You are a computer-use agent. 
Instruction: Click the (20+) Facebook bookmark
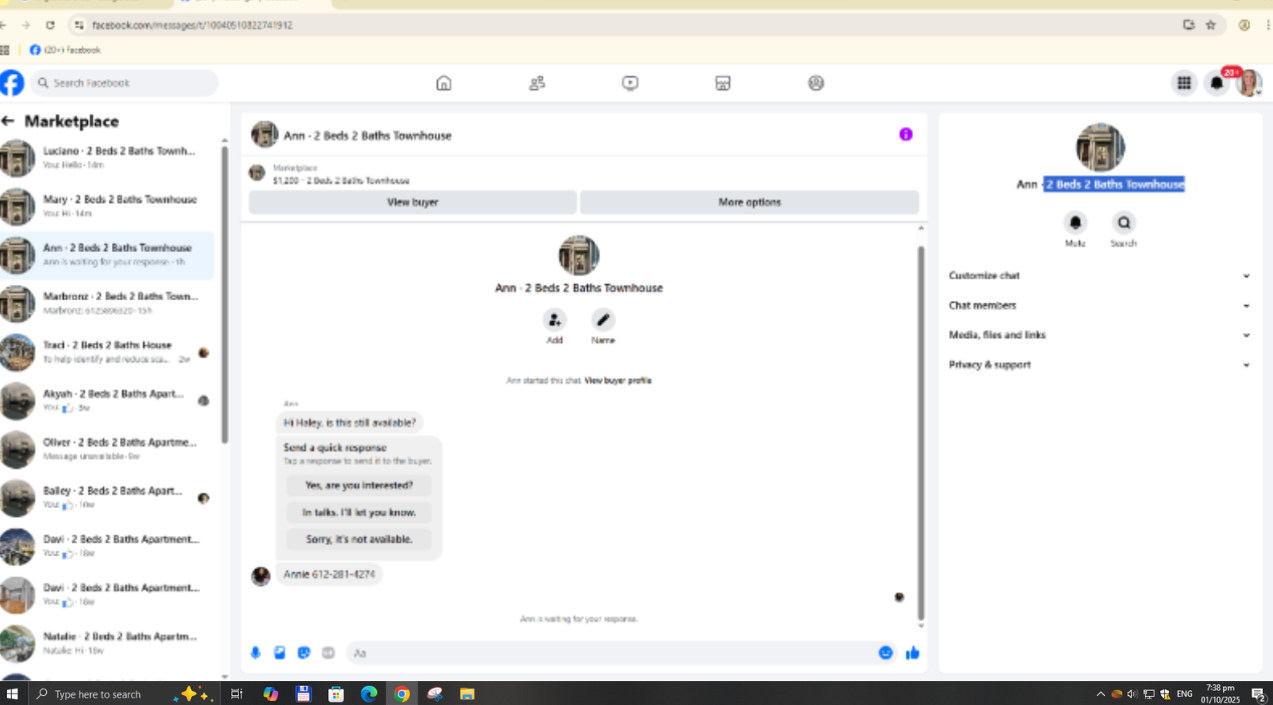pos(65,50)
